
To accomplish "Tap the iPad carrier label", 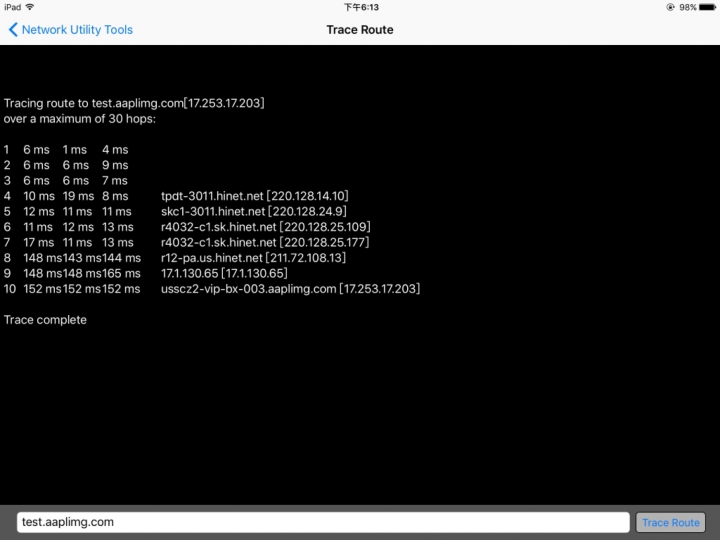I will click(x=12, y=7).
